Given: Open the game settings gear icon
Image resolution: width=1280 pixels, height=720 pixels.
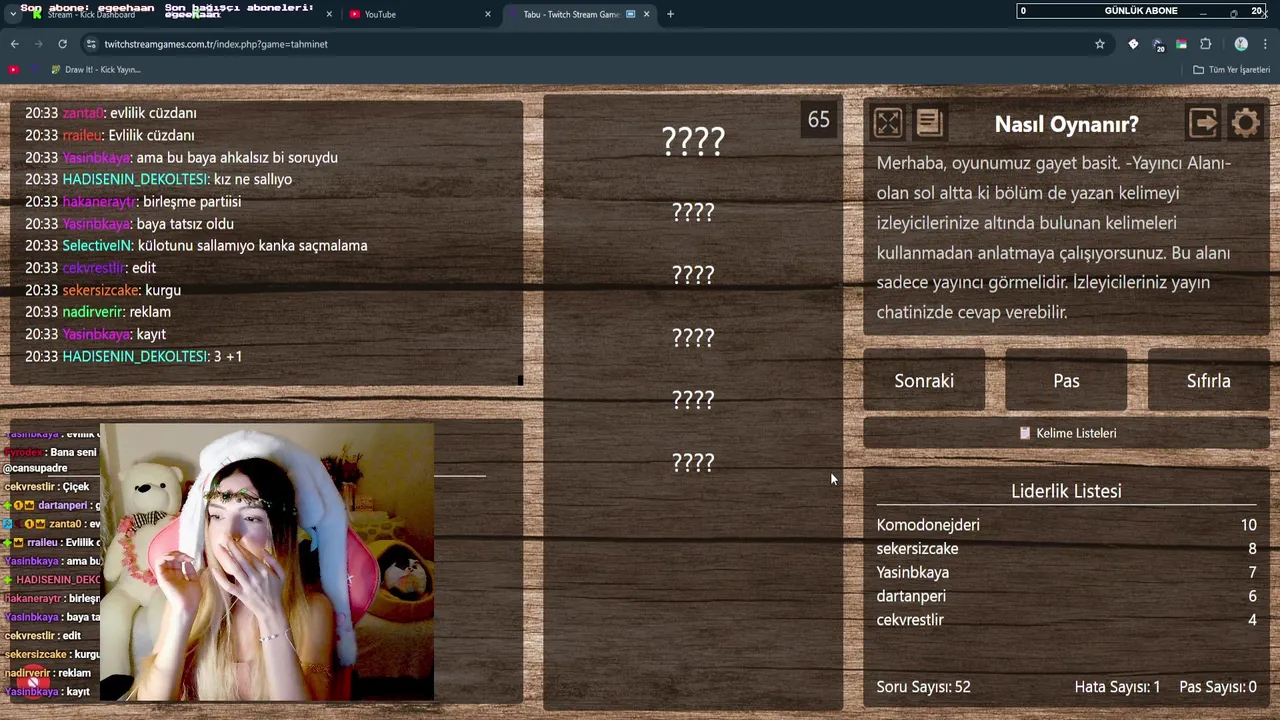Looking at the screenshot, I should coord(1245,123).
